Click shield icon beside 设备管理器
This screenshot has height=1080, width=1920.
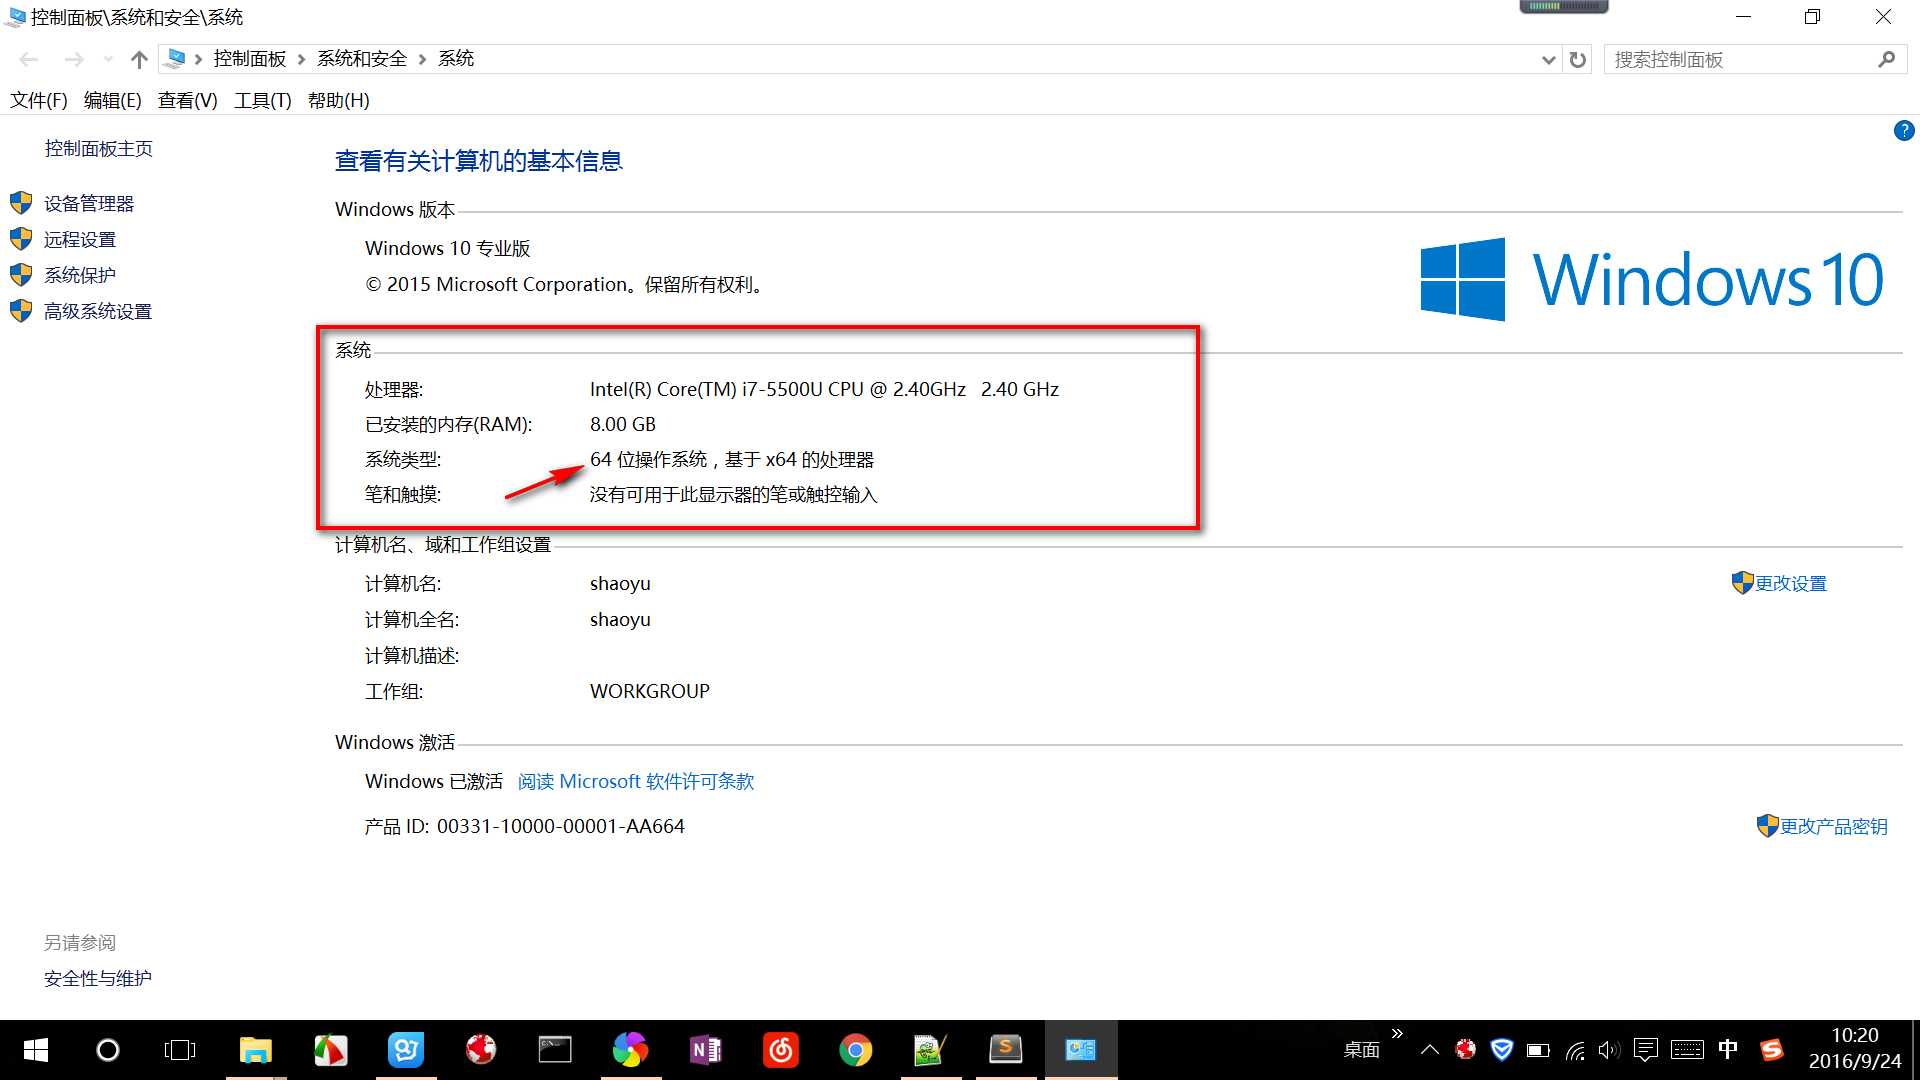(x=21, y=204)
